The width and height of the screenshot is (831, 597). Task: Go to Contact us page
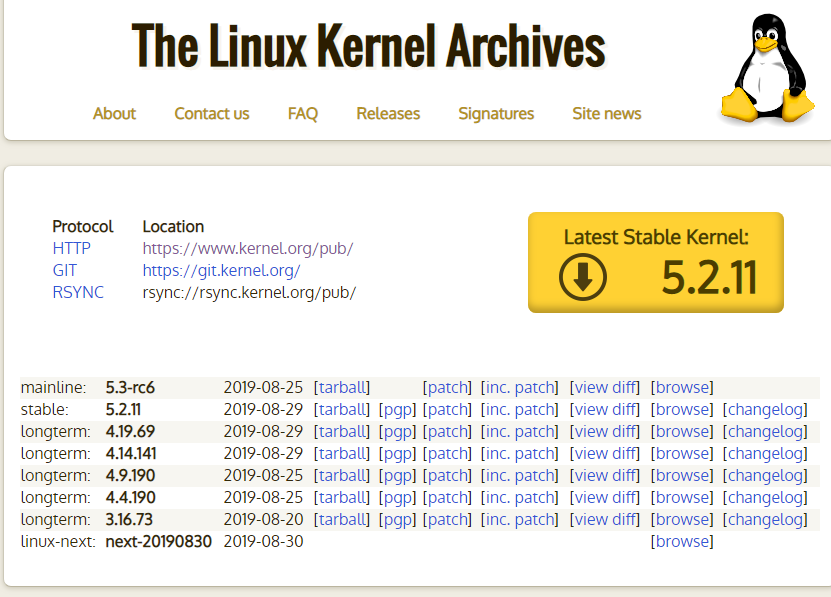(211, 113)
